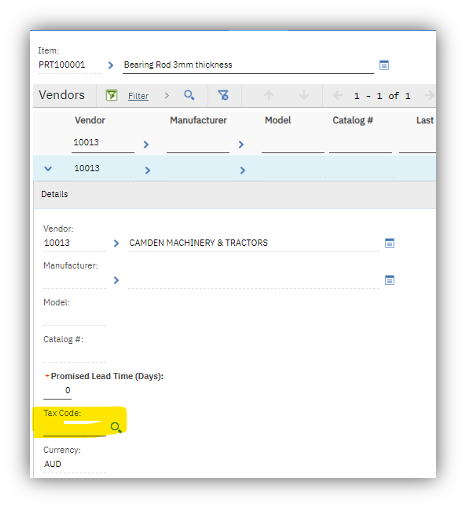Open manufacturer detail menu chevron in row 10013
Image resolution: width=466 pixels, height=508 pixels.
(243, 170)
